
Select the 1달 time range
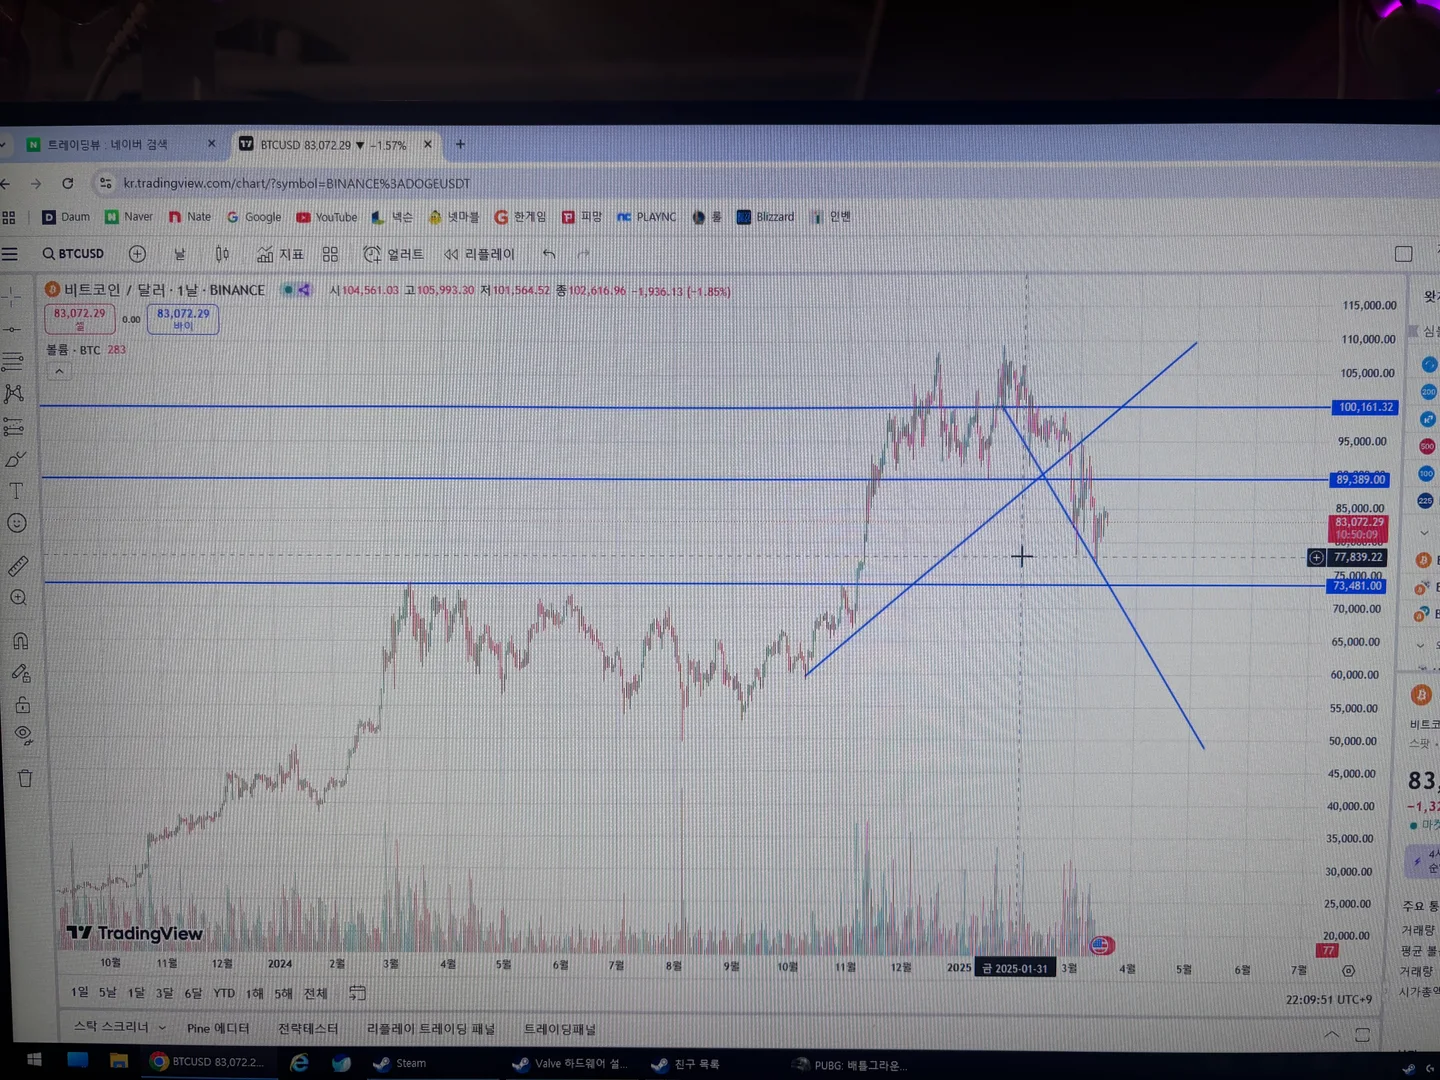pyautogui.click(x=136, y=992)
